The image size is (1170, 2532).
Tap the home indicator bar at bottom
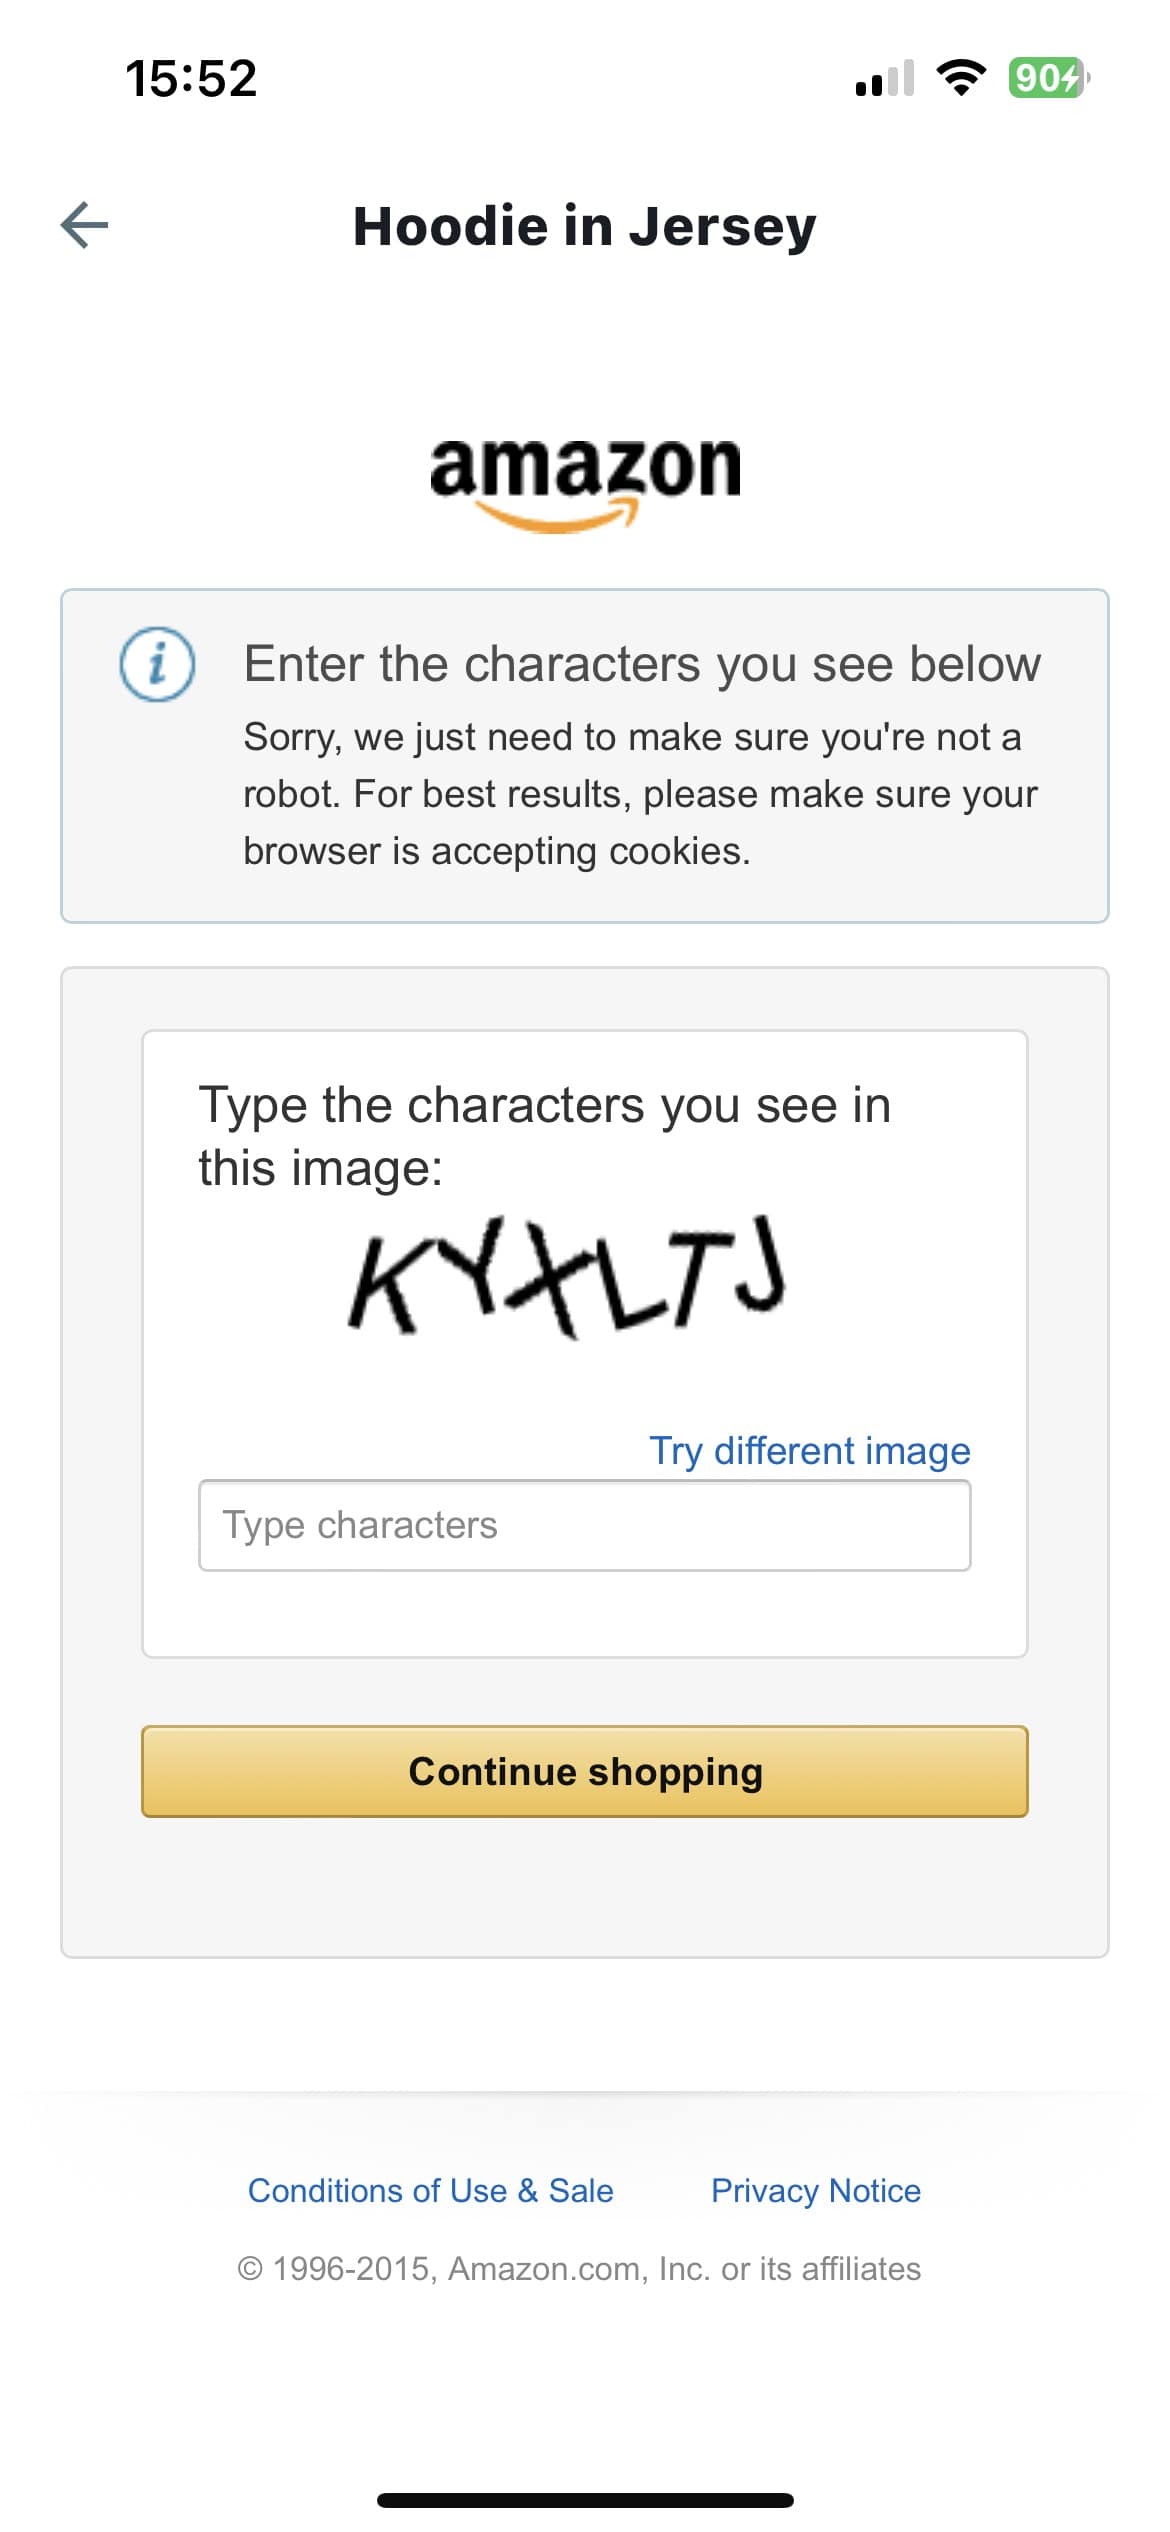point(585,2500)
